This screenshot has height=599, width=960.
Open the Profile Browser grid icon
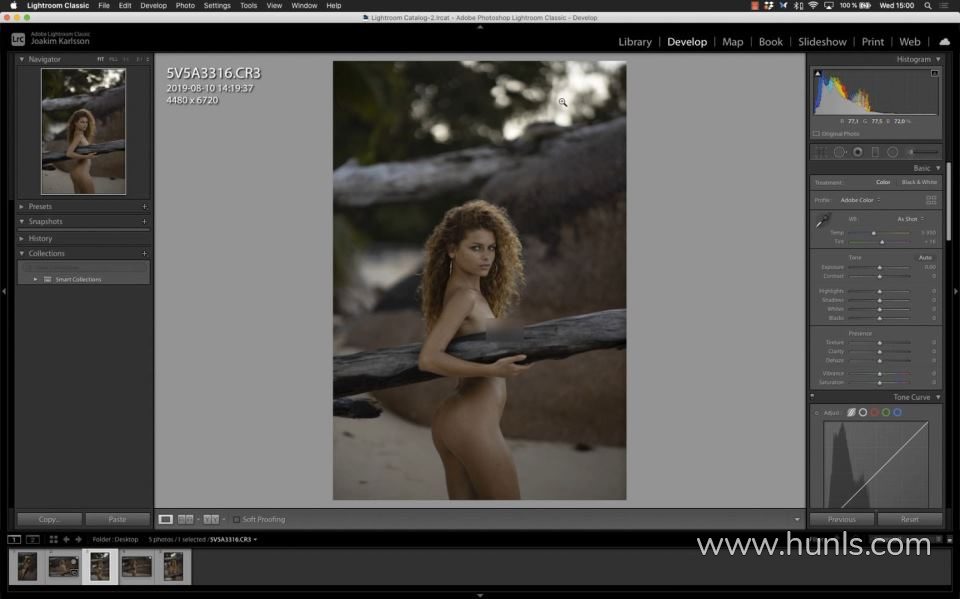point(931,200)
